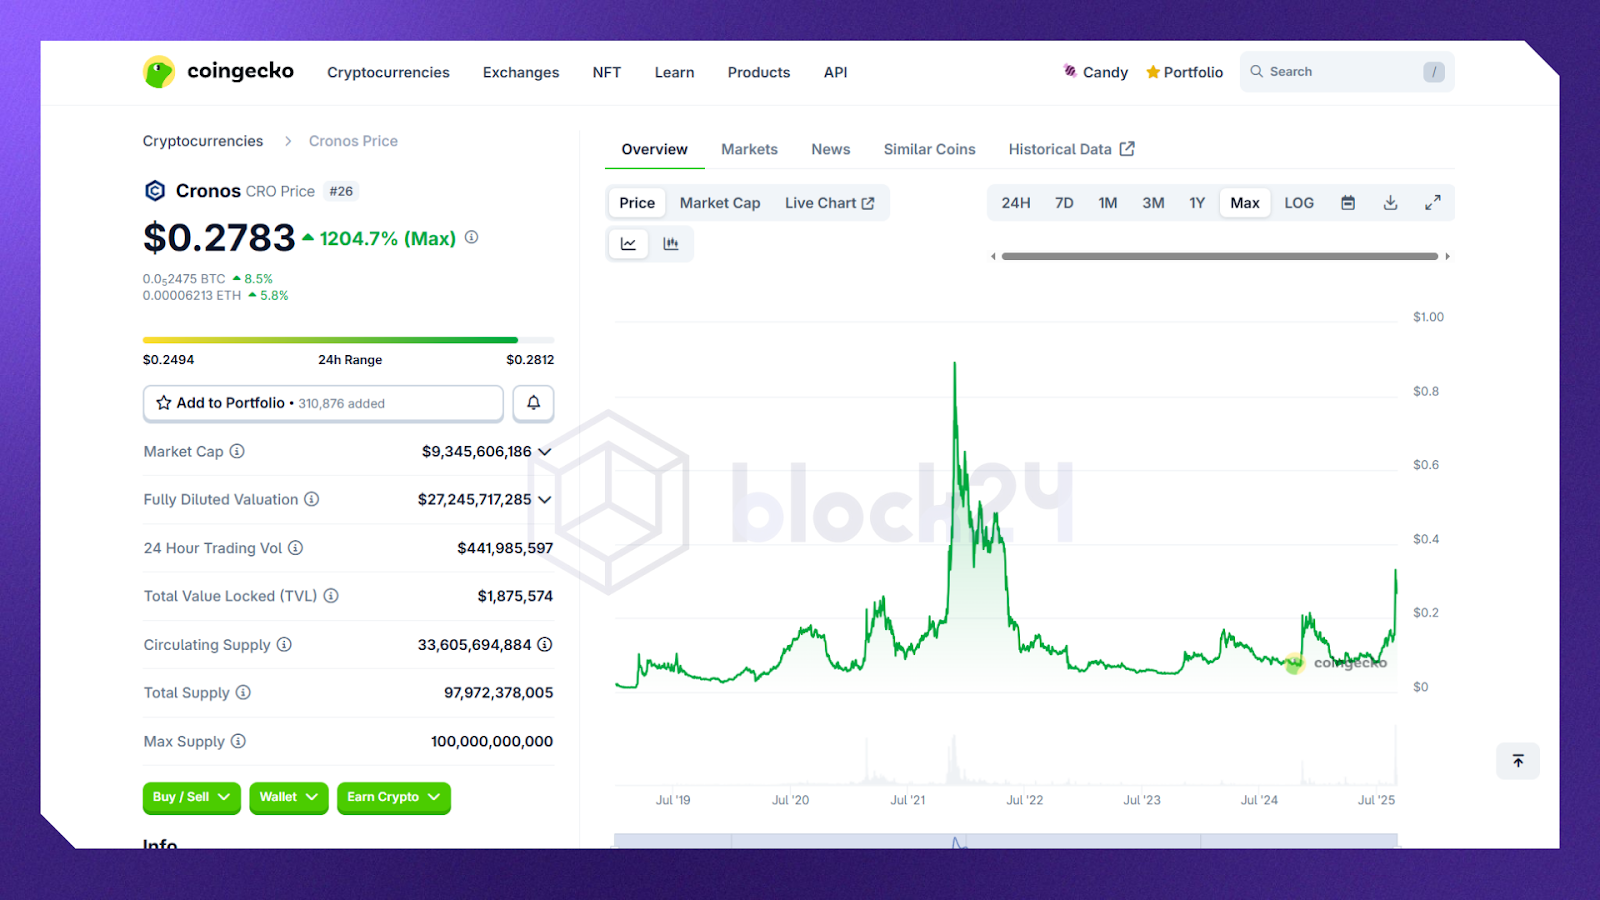This screenshot has height=900, width=1600.
Task: Toggle LOG scale on the chart
Action: [1299, 203]
